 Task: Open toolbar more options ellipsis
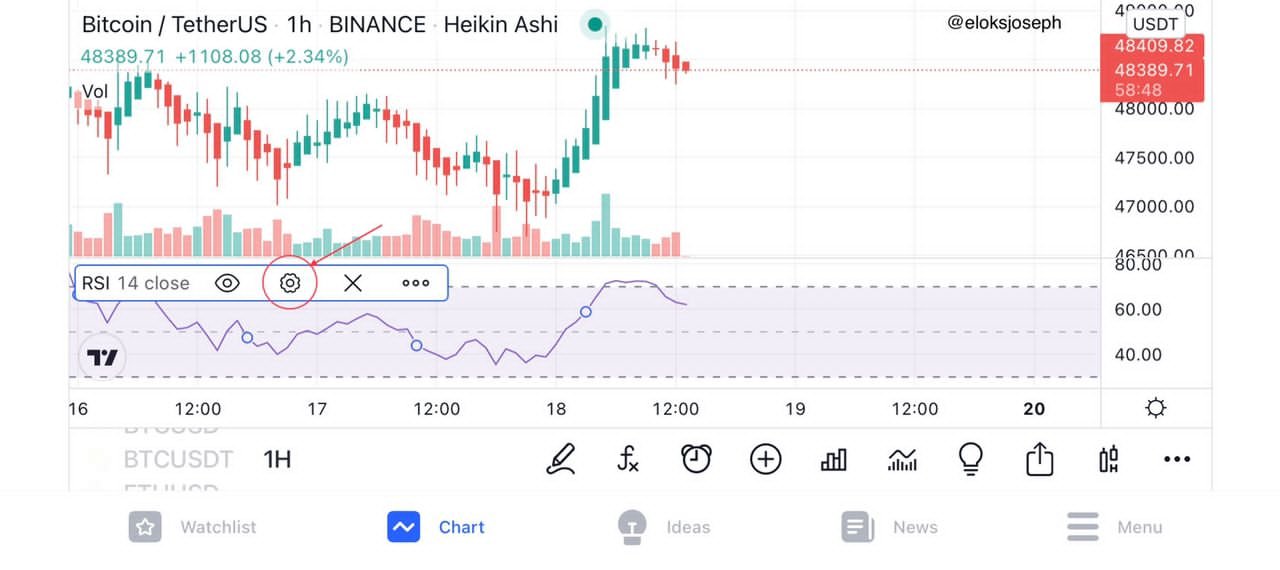coord(1177,459)
